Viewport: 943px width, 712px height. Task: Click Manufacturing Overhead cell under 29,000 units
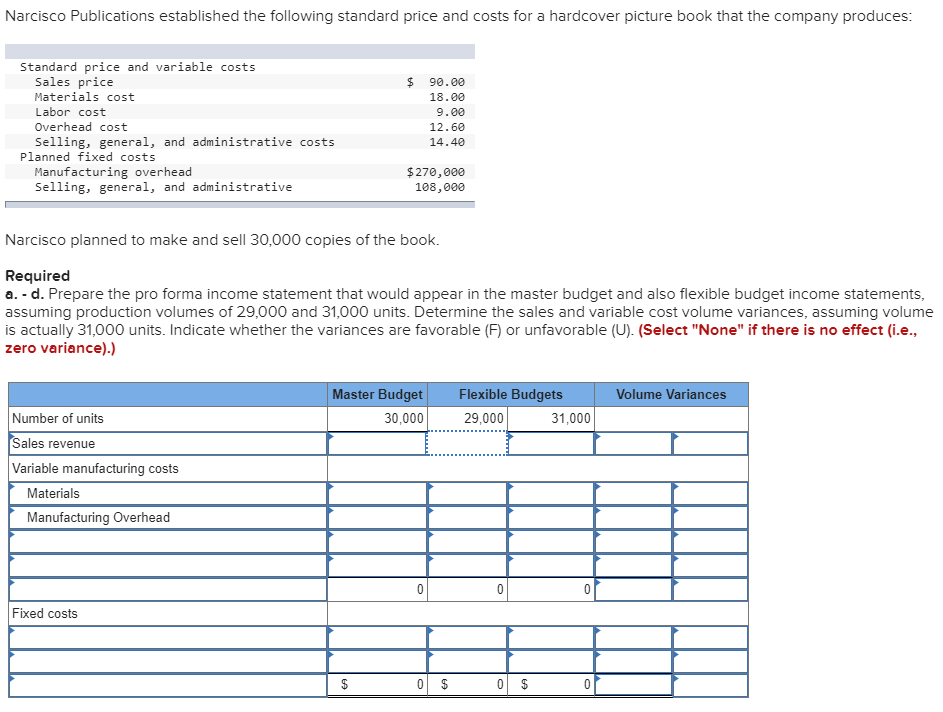click(467, 517)
